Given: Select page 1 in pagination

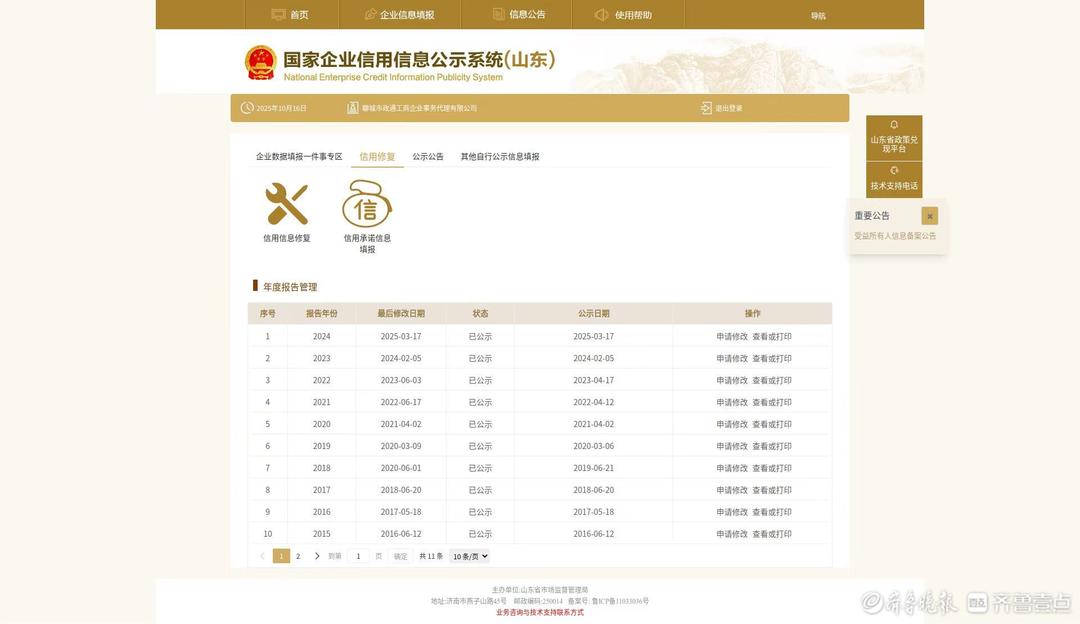Looking at the screenshot, I should tap(281, 556).
